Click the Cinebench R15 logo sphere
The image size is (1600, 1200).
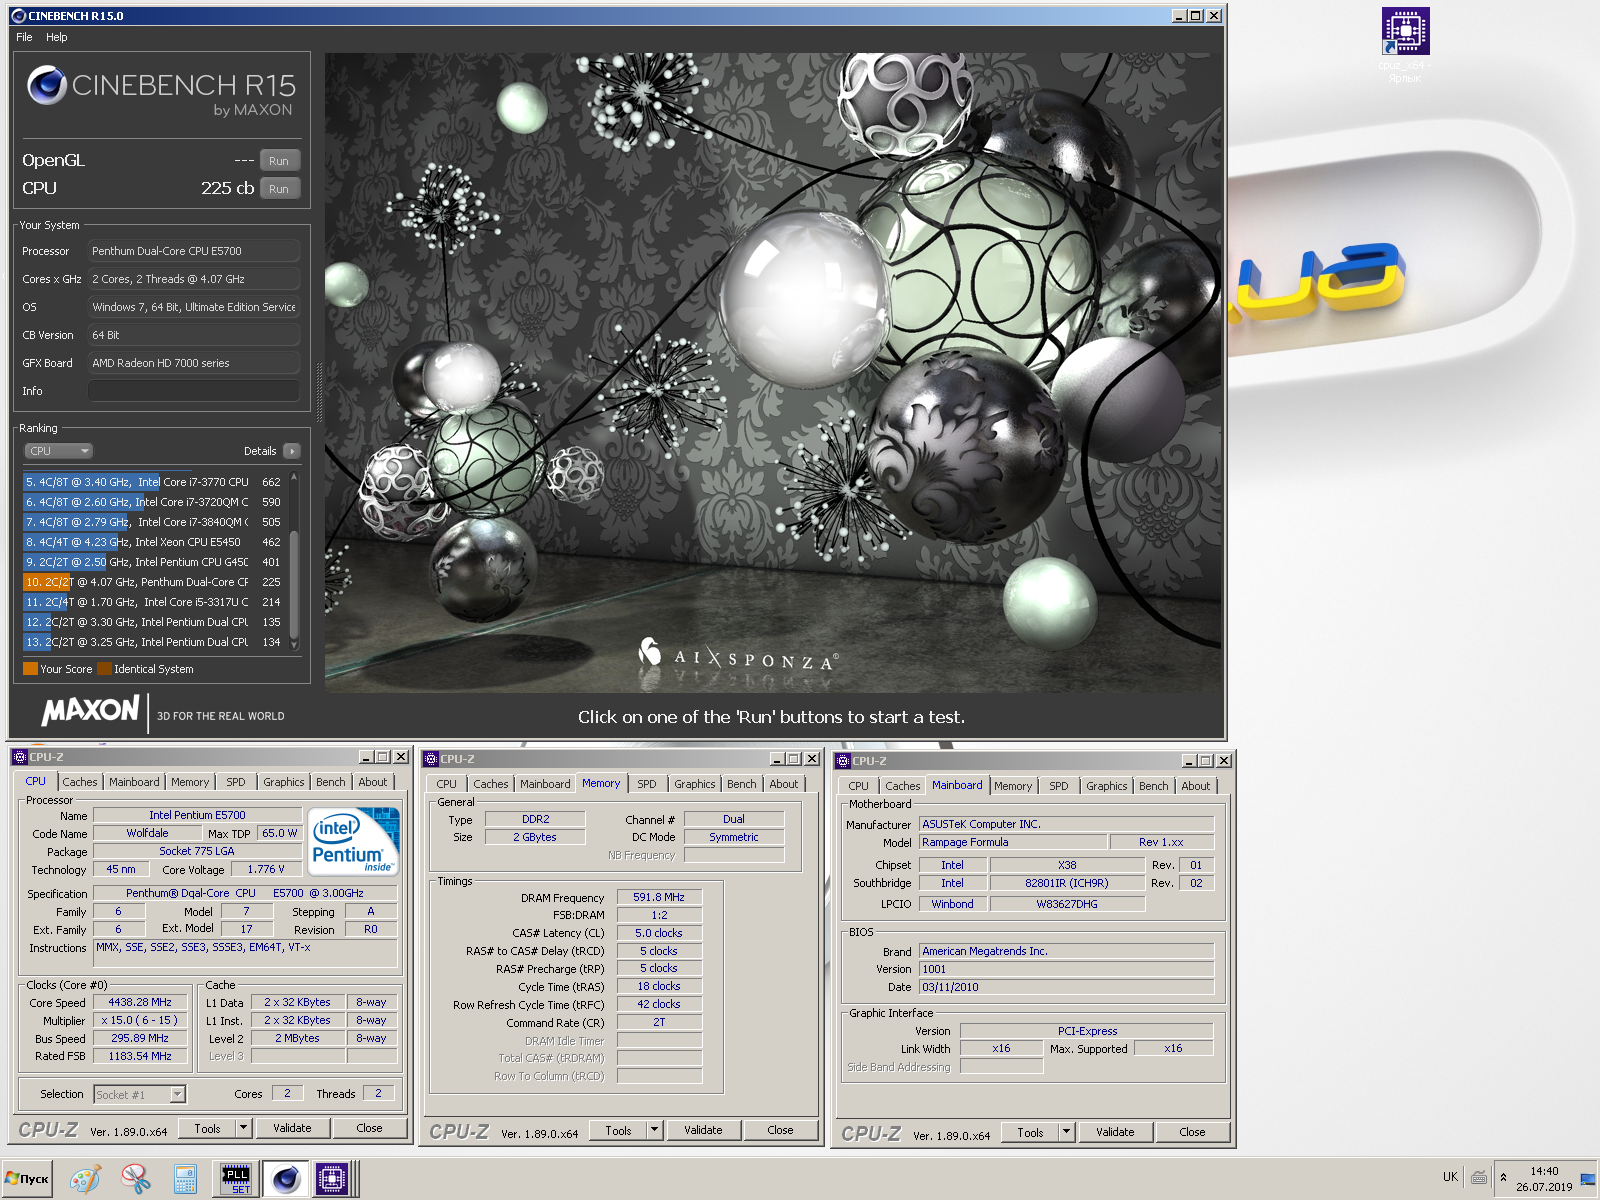point(47,86)
